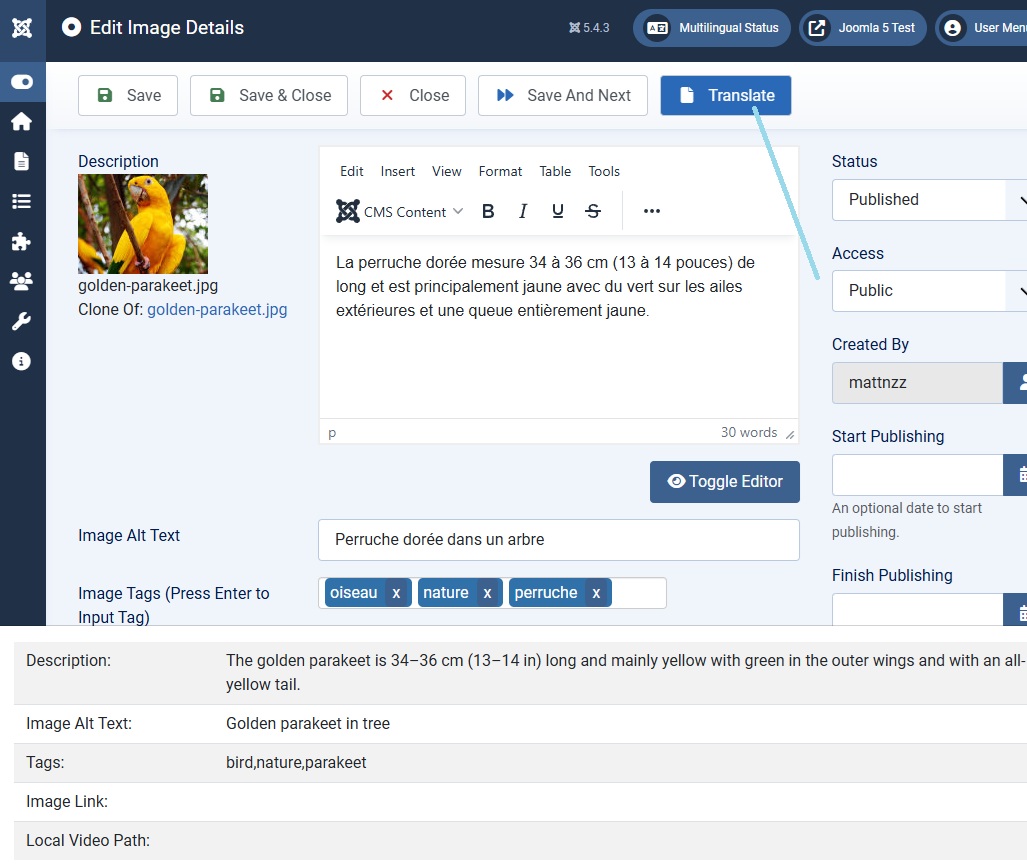
Task: Open the Access dropdown set to Public
Action: point(929,291)
